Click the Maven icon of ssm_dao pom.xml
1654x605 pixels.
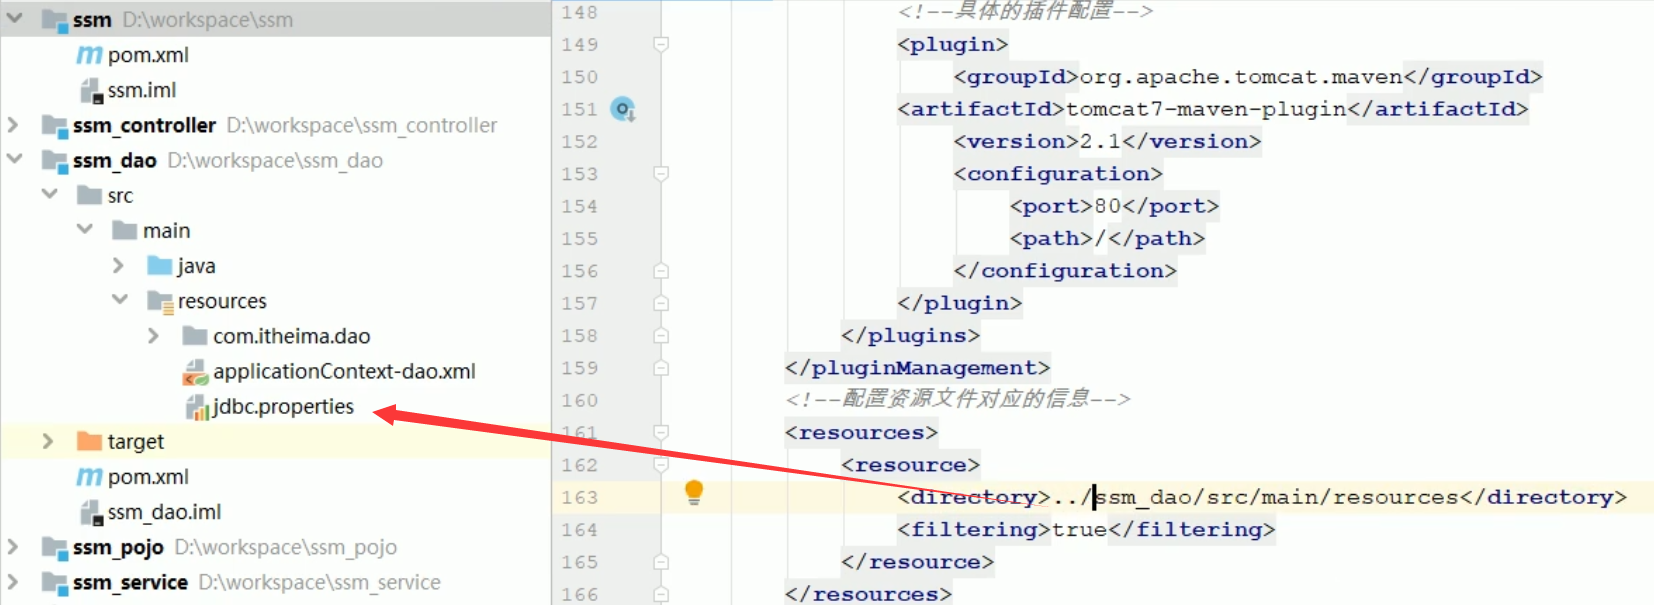click(x=90, y=477)
